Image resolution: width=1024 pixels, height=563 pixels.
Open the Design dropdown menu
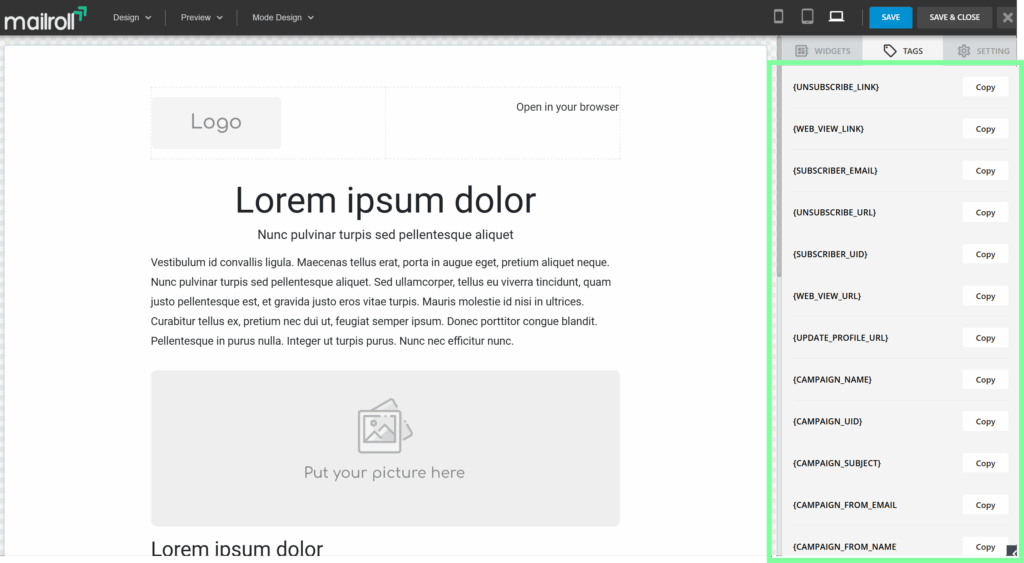(x=132, y=17)
